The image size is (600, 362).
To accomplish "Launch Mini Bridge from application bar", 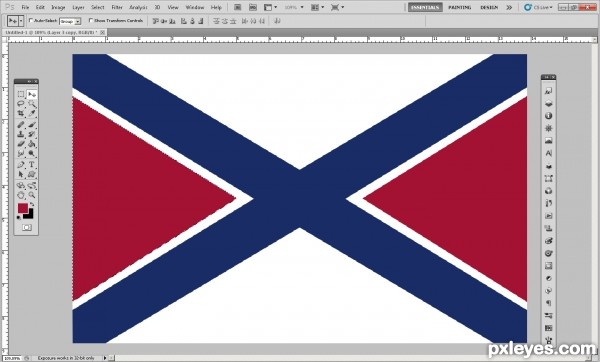I will pyautogui.click(x=253, y=7).
